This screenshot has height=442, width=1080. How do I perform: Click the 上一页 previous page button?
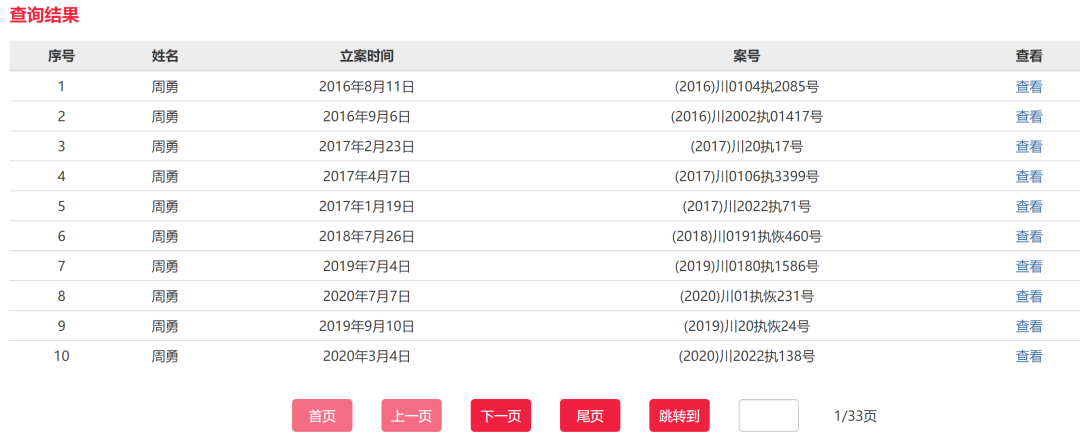[x=411, y=416]
